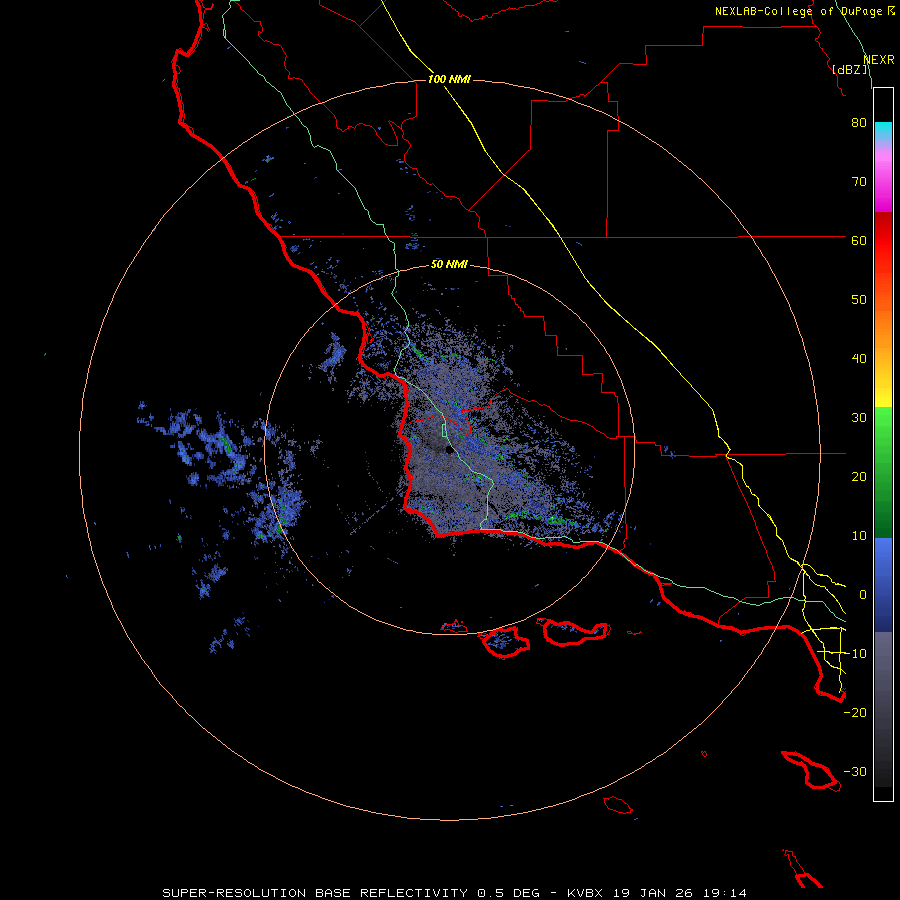Screen dimensions: 900x900
Task: Click the 100 NMI range ring label
Action: coord(449,79)
